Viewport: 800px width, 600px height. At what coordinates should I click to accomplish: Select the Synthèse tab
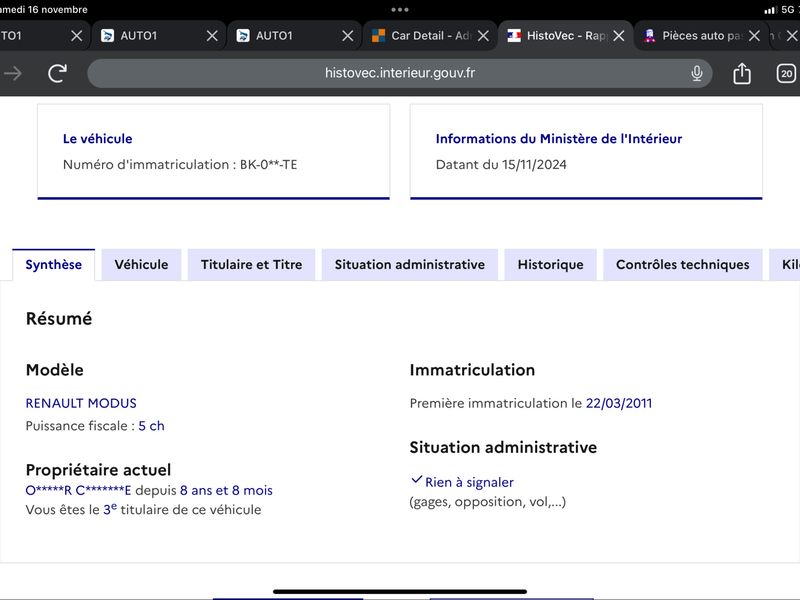point(54,265)
